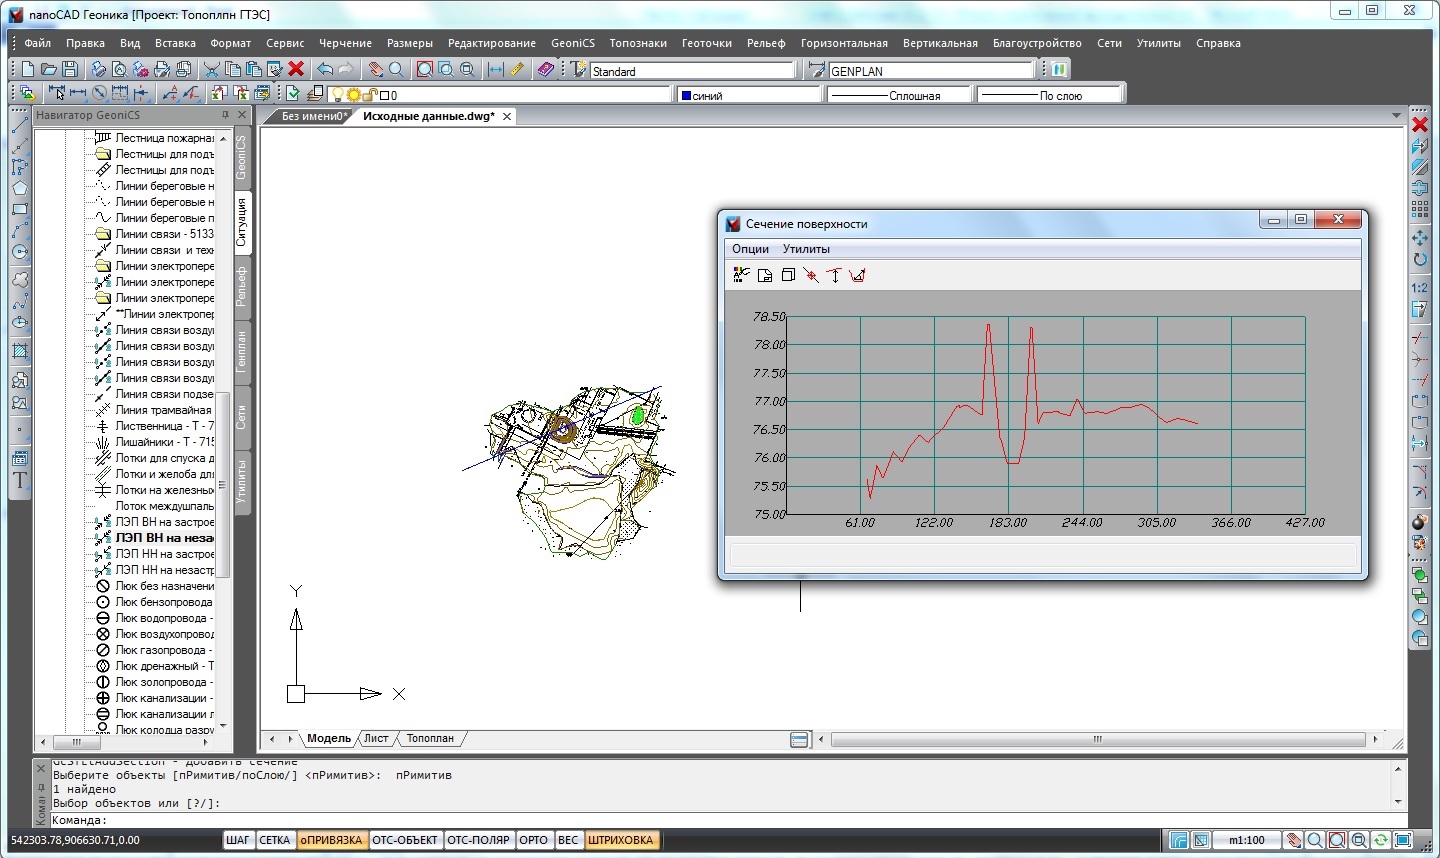
Task: Open the Сплошная linetype dropdown
Action: tap(898, 95)
